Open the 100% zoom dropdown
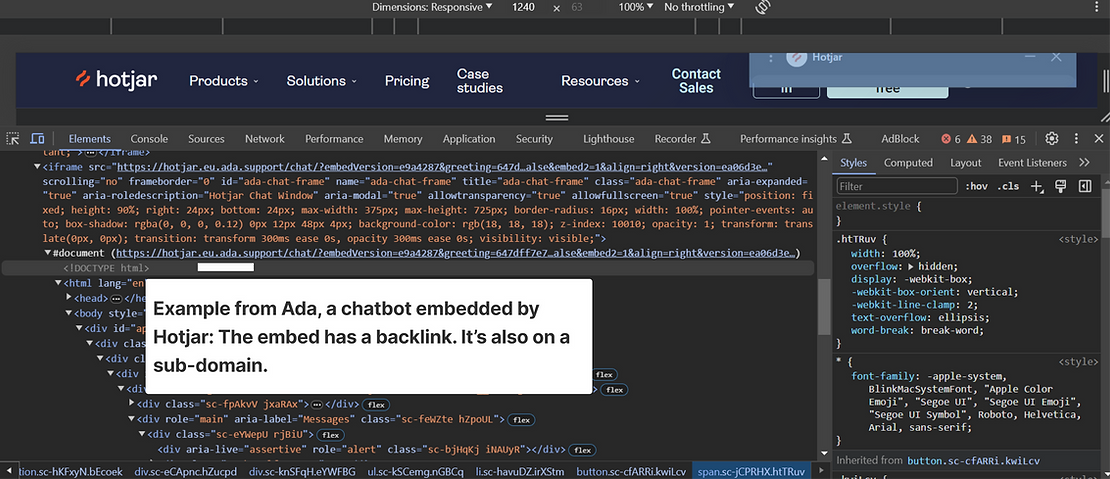1110x479 pixels. coord(636,7)
